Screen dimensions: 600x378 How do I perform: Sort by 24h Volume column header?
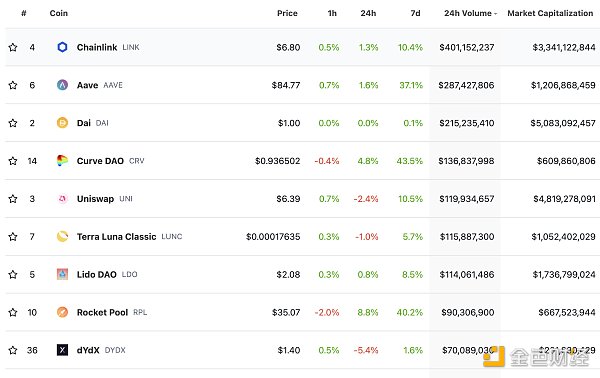point(470,13)
